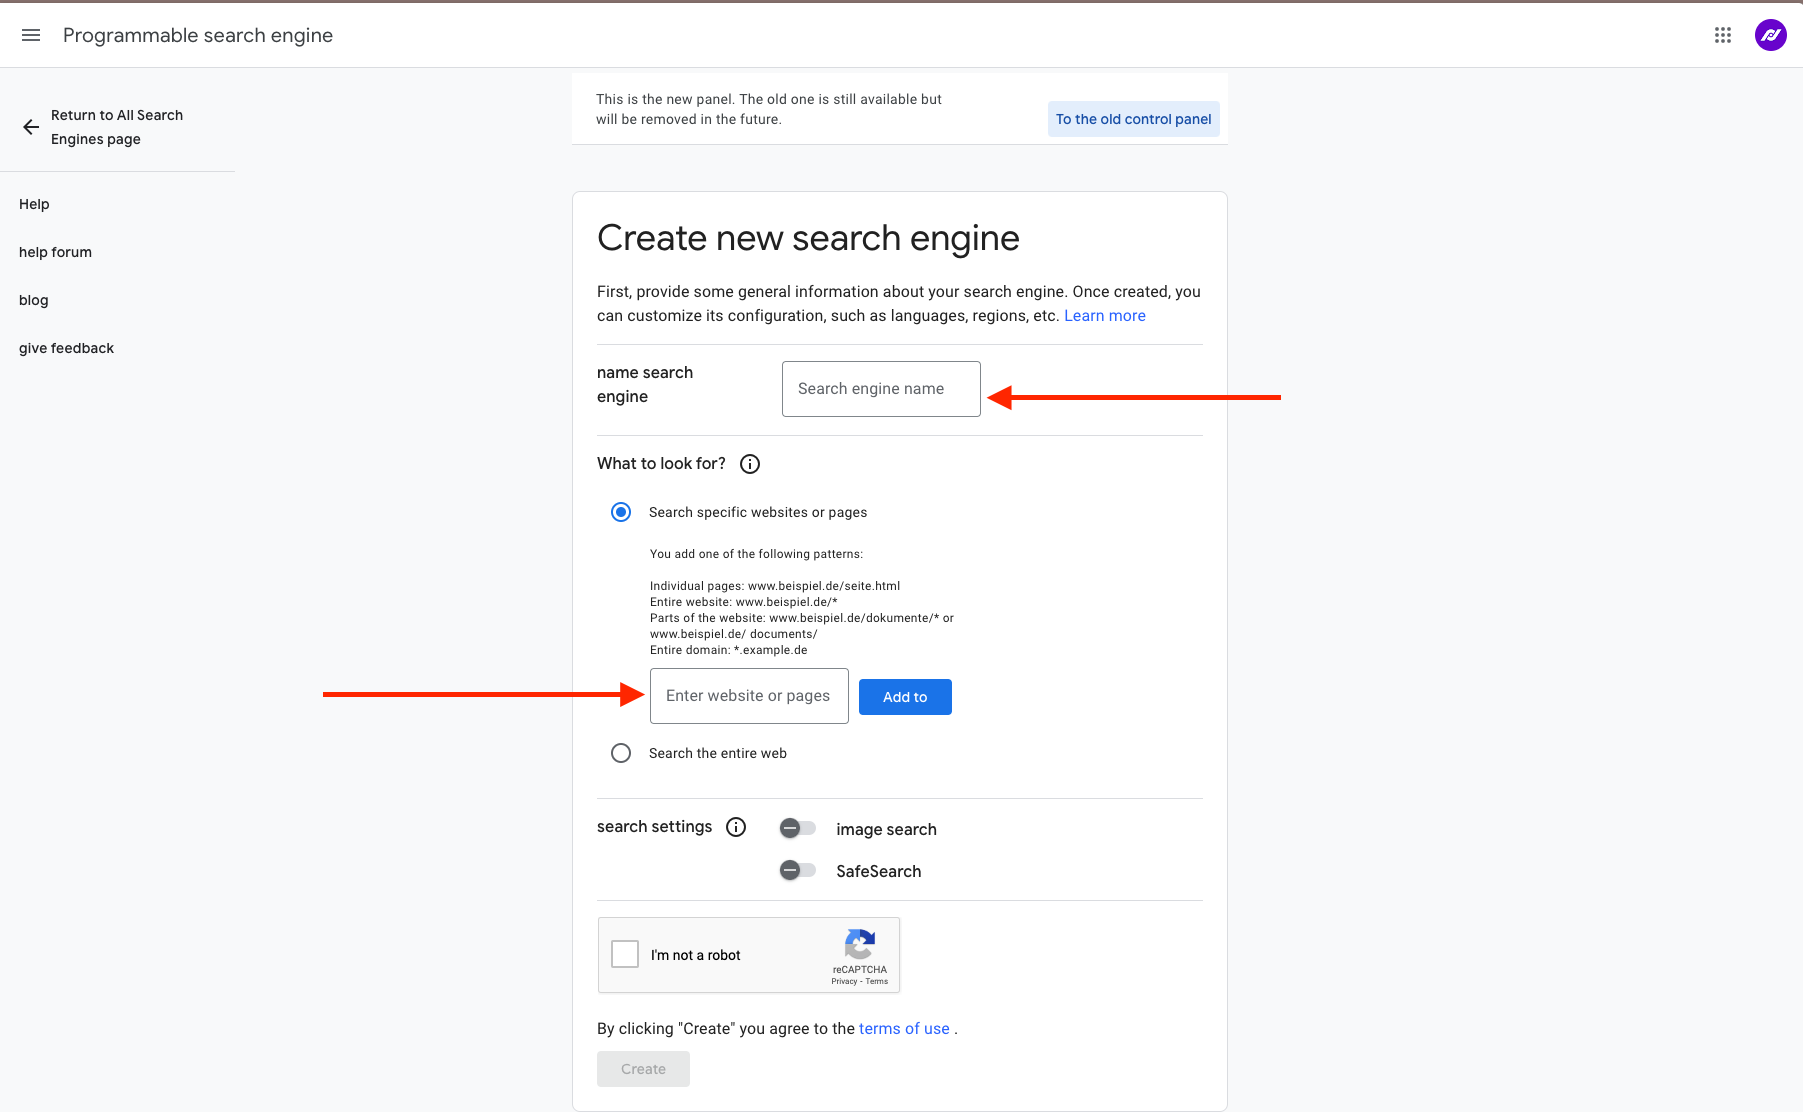Click info icon beside search settings
1803x1112 pixels.
(x=736, y=827)
